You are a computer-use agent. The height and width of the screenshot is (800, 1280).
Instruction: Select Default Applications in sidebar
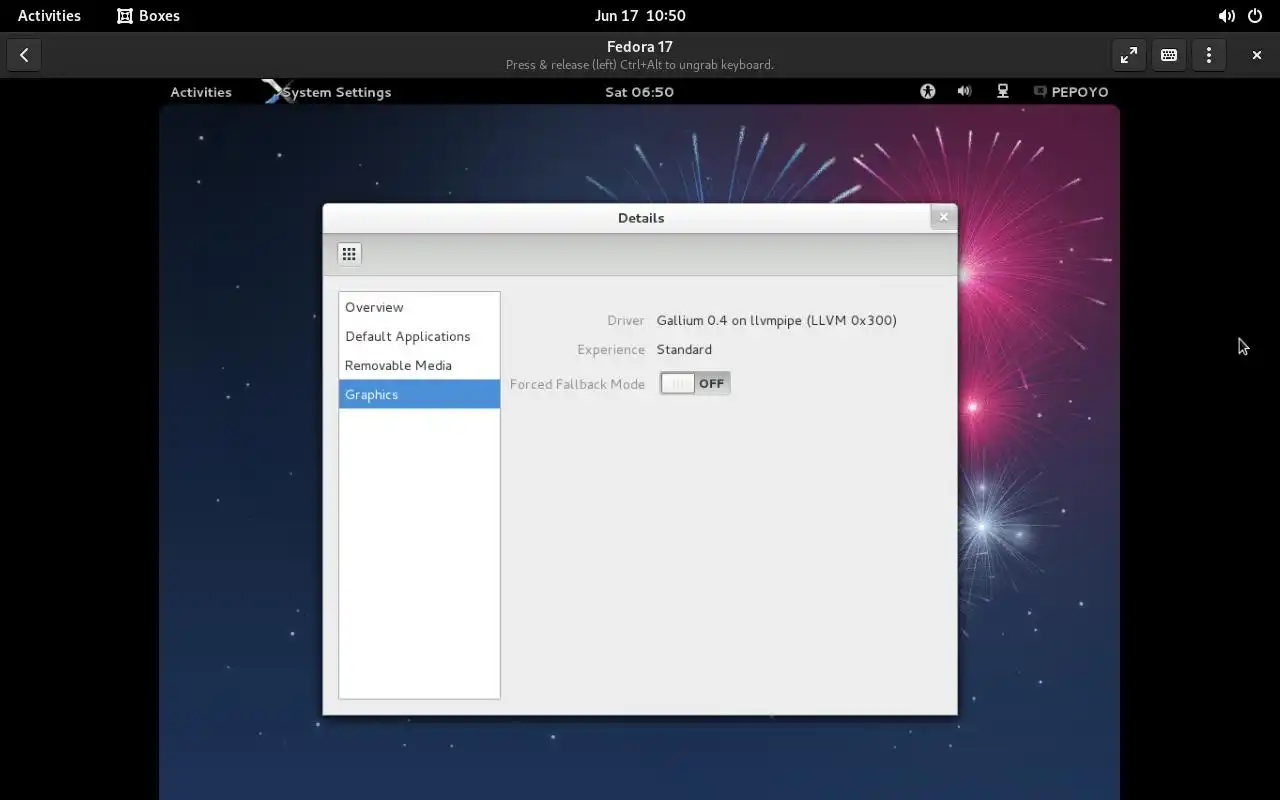point(419,336)
